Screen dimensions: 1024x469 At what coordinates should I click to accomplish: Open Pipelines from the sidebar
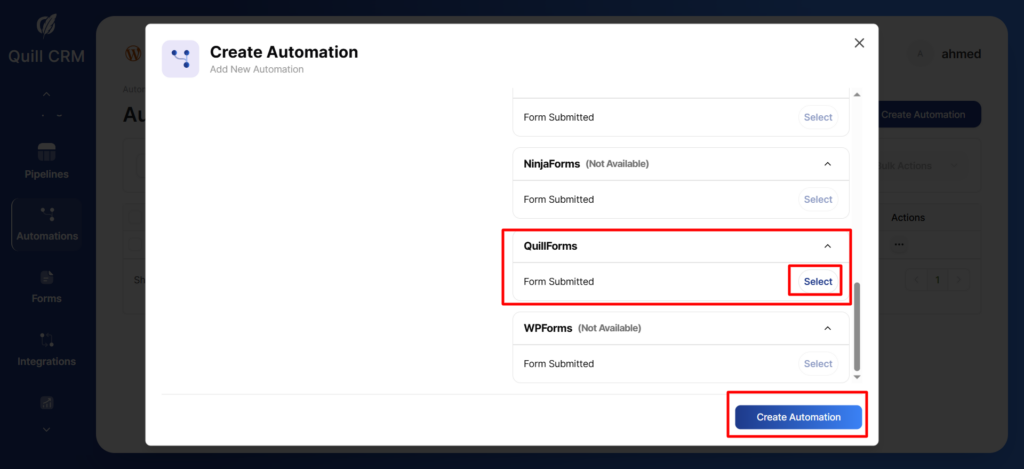pyautogui.click(x=46, y=153)
